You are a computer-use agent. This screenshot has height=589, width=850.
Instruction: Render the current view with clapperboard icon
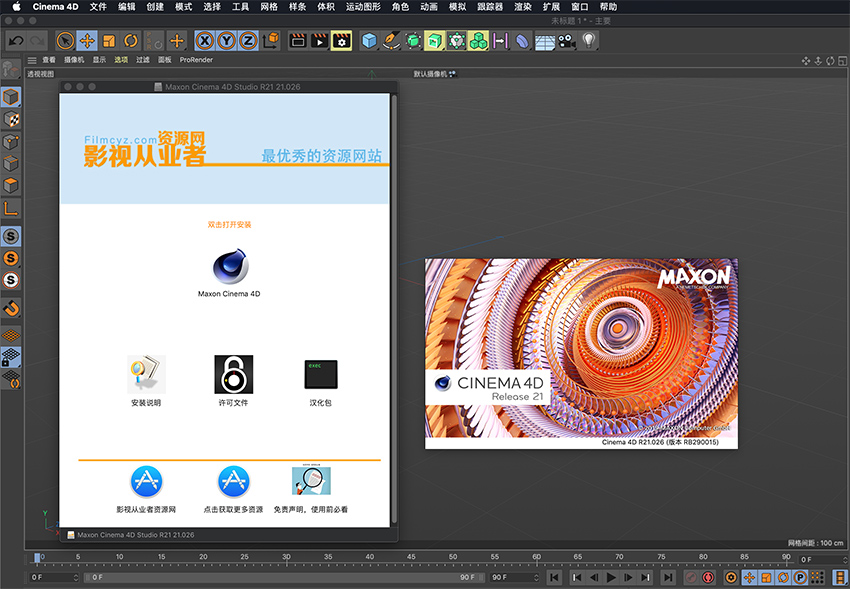click(298, 41)
